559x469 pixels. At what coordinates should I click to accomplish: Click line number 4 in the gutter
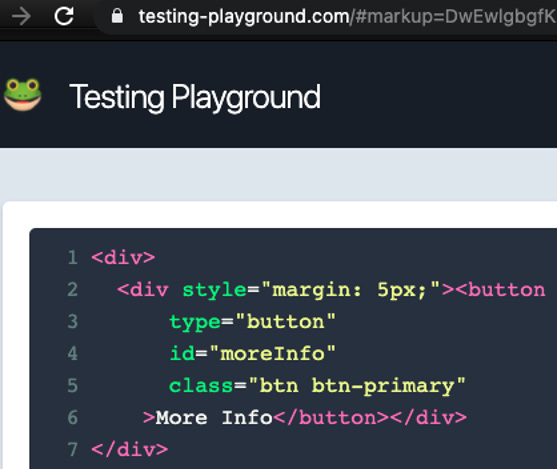(73, 354)
